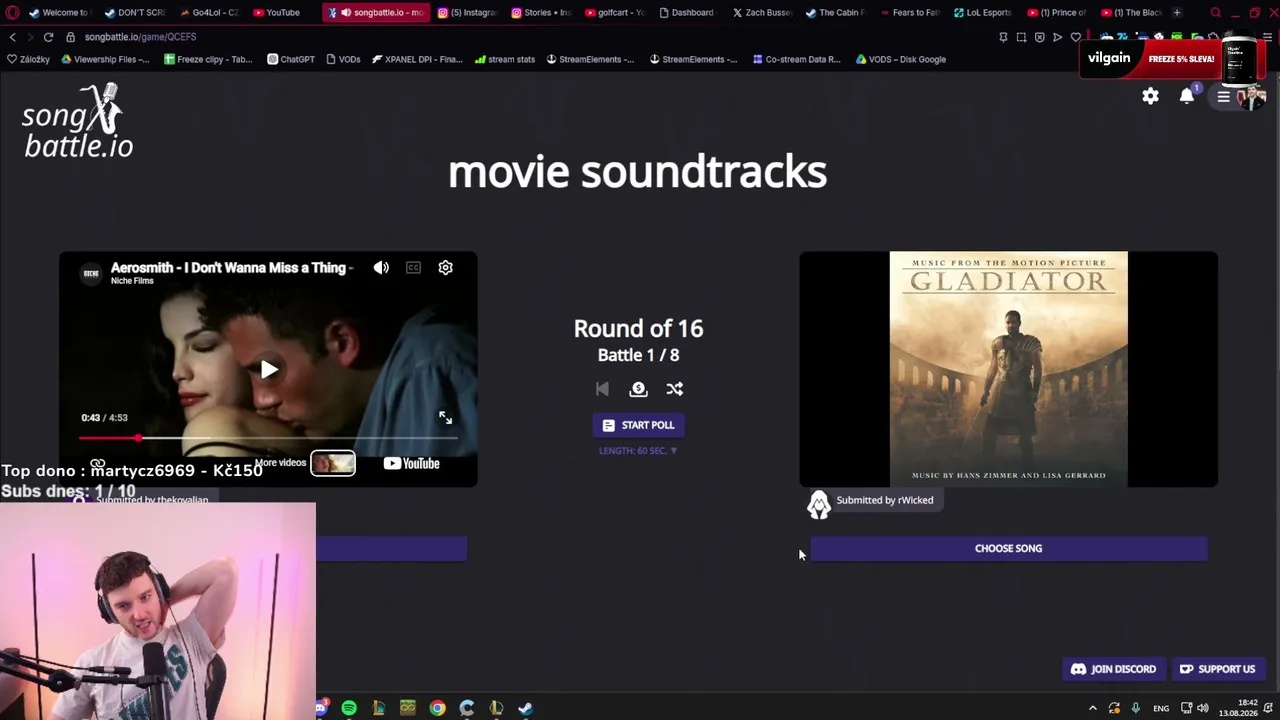Mute the YouTube player volume

point(381,268)
